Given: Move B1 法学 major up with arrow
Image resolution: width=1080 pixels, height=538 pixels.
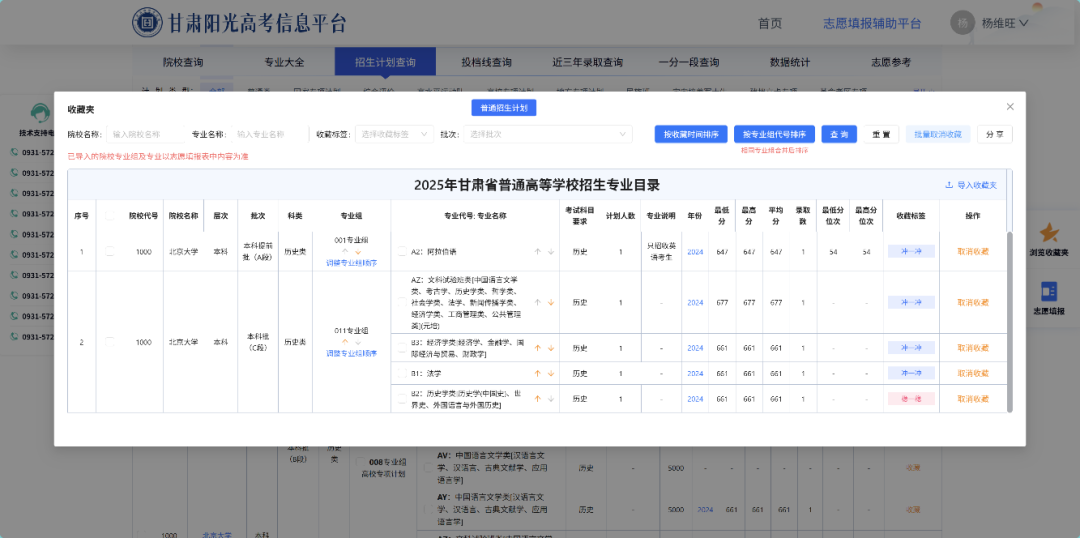Looking at the screenshot, I should (x=537, y=373).
